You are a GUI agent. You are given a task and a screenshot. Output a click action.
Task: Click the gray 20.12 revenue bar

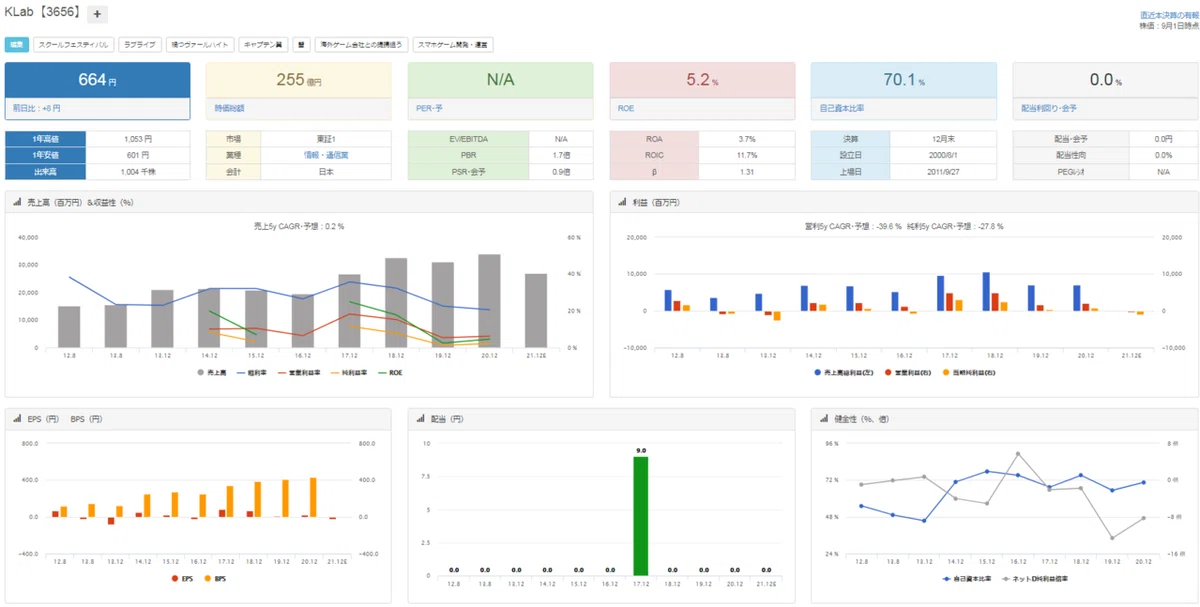click(489, 301)
